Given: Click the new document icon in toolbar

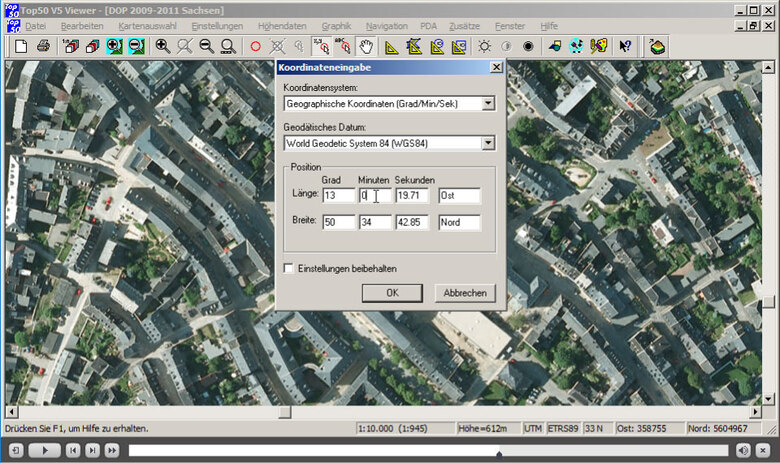Looking at the screenshot, I should pyautogui.click(x=21, y=46).
